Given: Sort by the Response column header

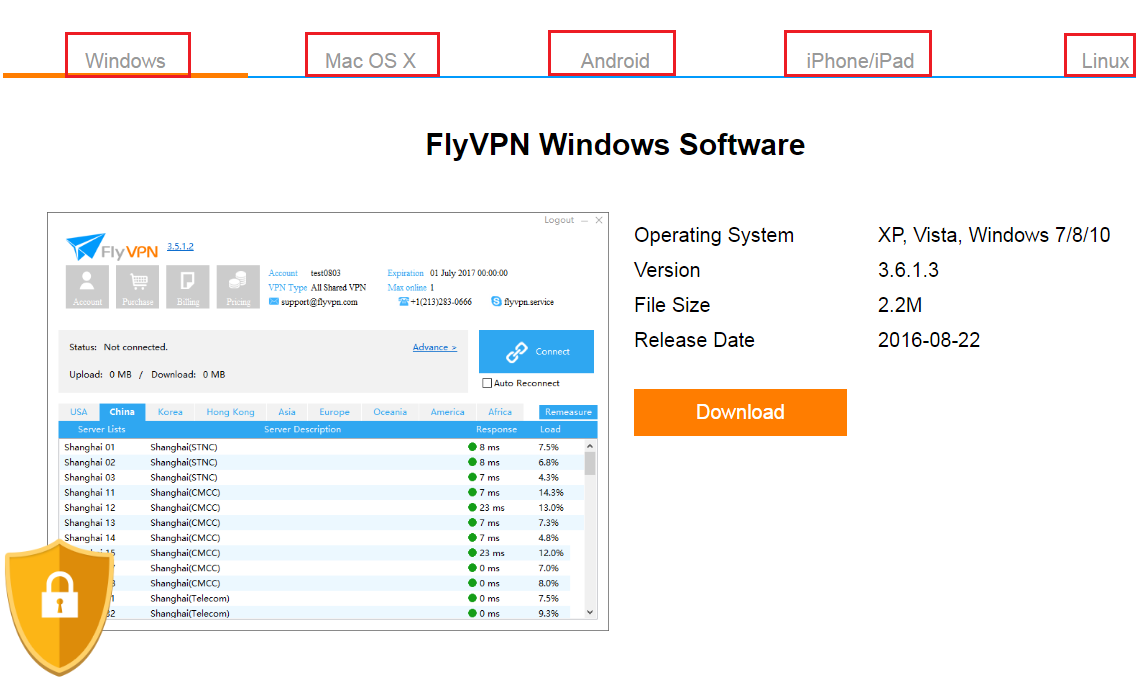Looking at the screenshot, I should (496, 430).
